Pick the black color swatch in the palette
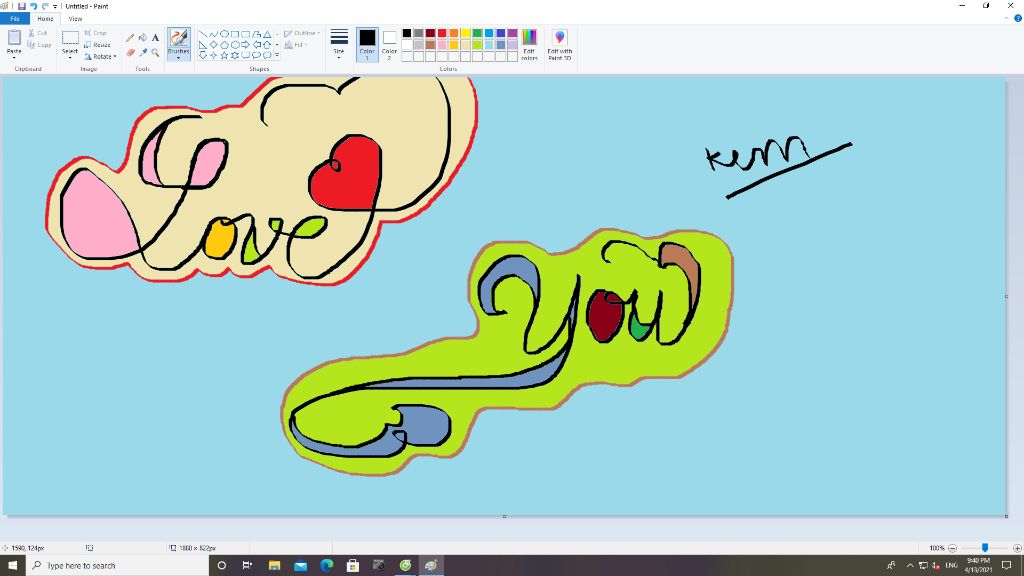 coord(407,33)
